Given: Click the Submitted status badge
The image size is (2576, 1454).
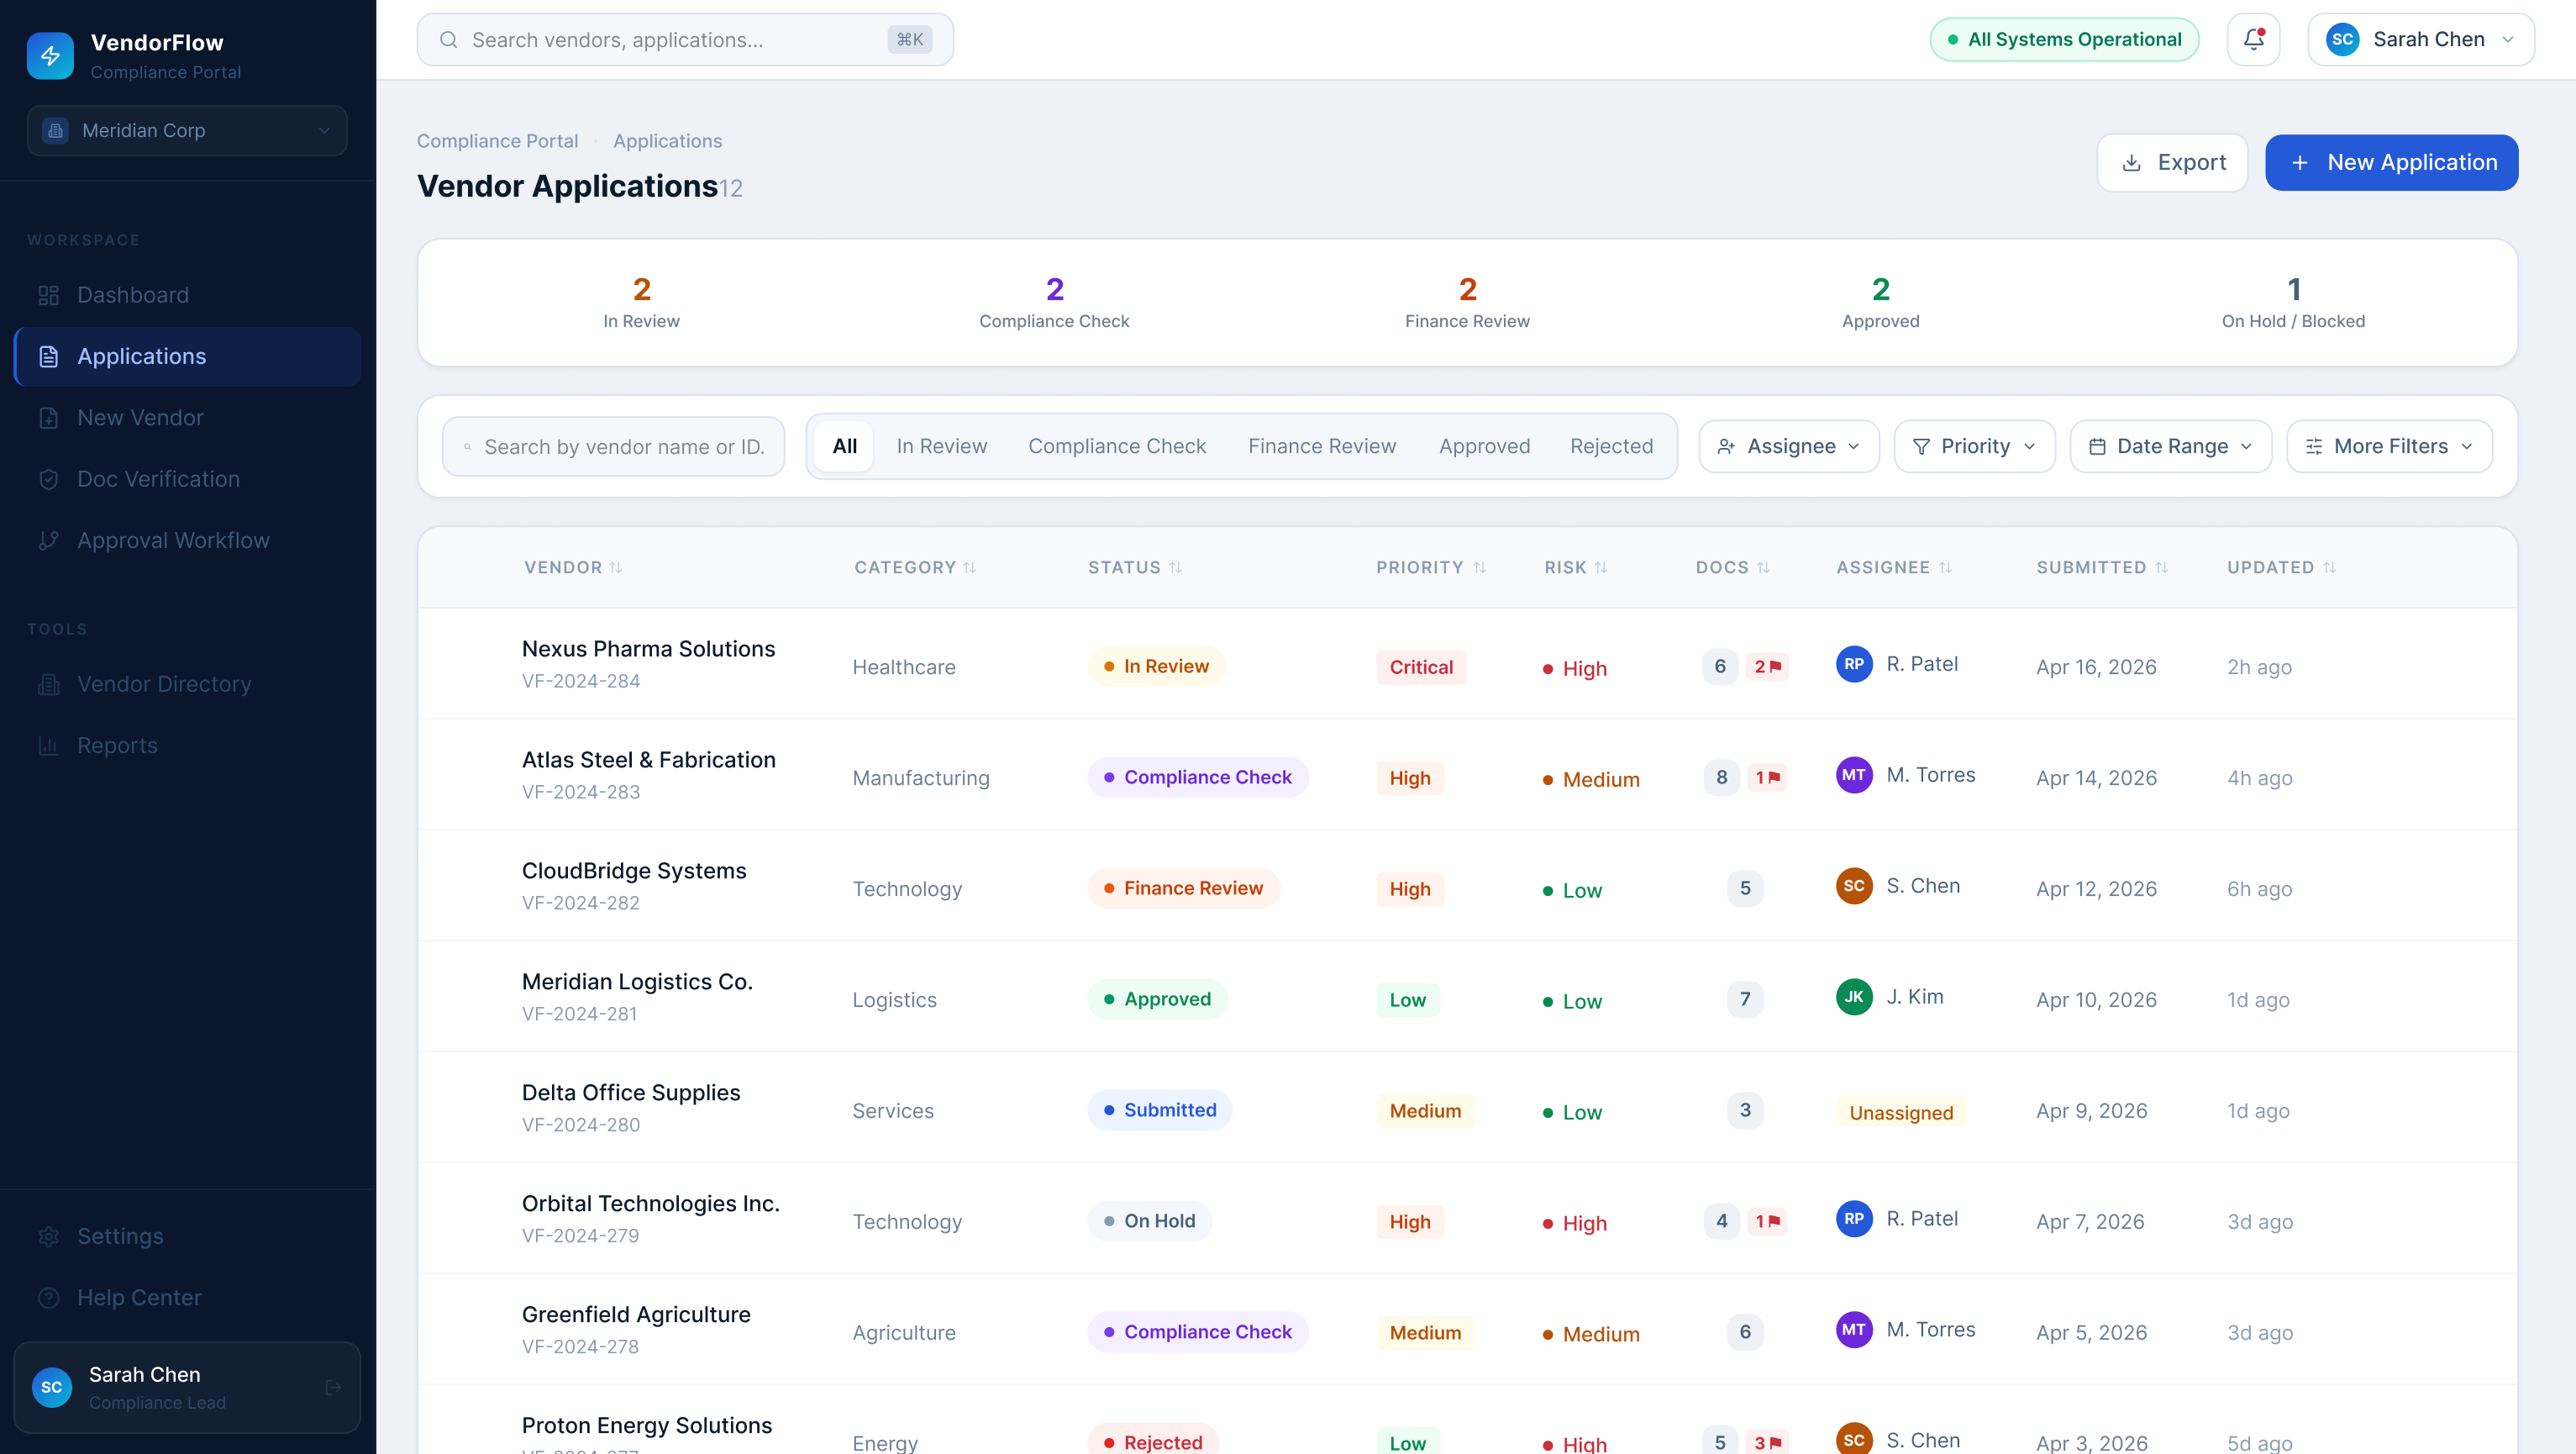Looking at the screenshot, I should tap(1159, 1110).
